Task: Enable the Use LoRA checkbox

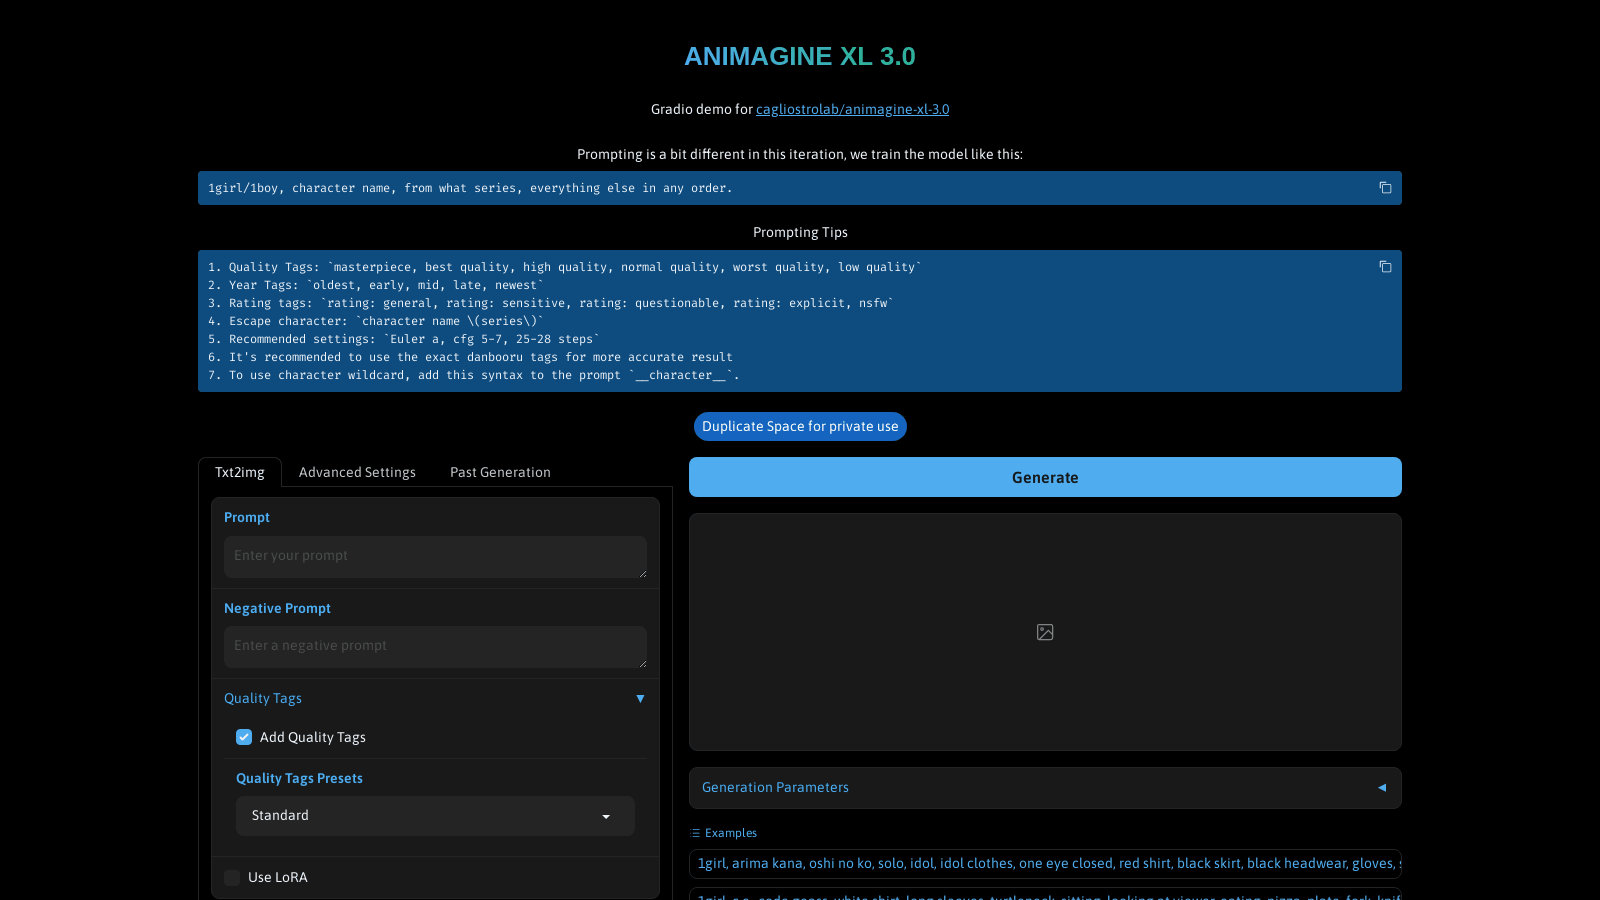Action: (232, 877)
